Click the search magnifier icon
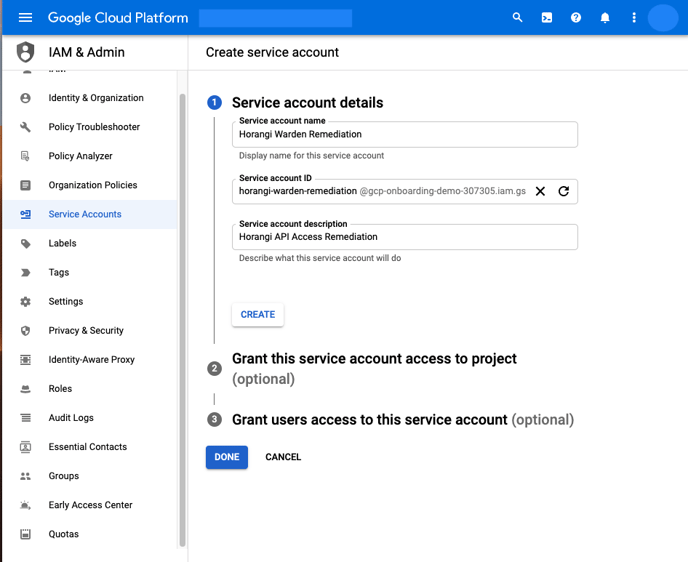This screenshot has width=688, height=562. click(x=517, y=18)
